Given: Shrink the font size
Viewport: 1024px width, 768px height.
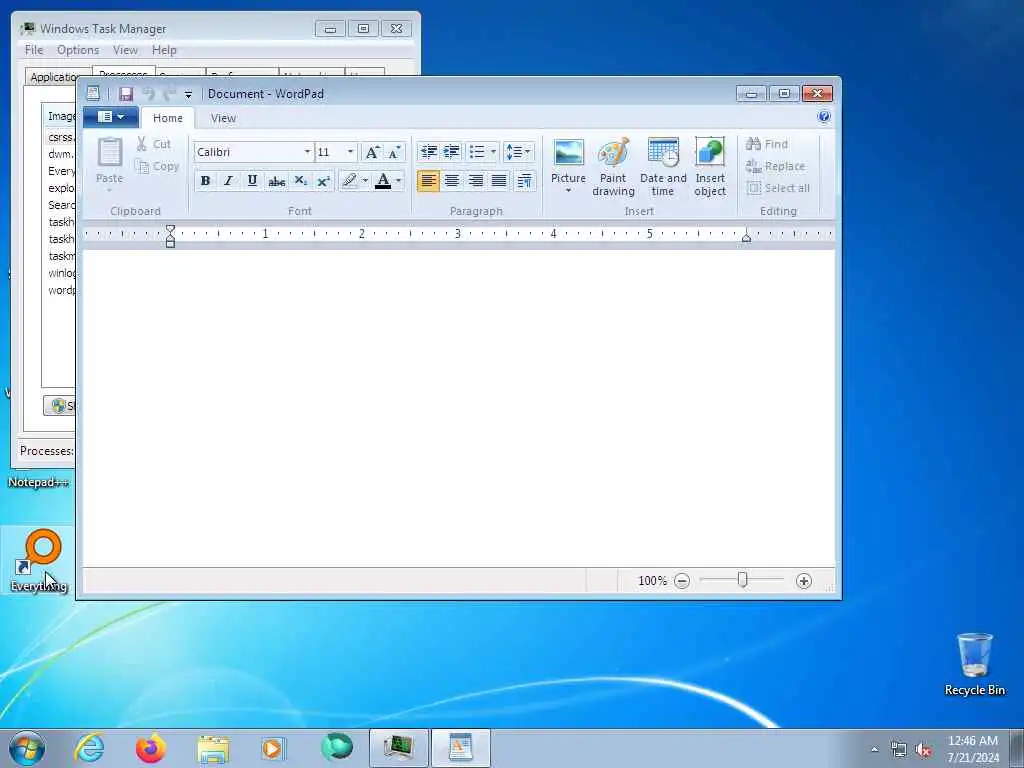Looking at the screenshot, I should coord(394,152).
